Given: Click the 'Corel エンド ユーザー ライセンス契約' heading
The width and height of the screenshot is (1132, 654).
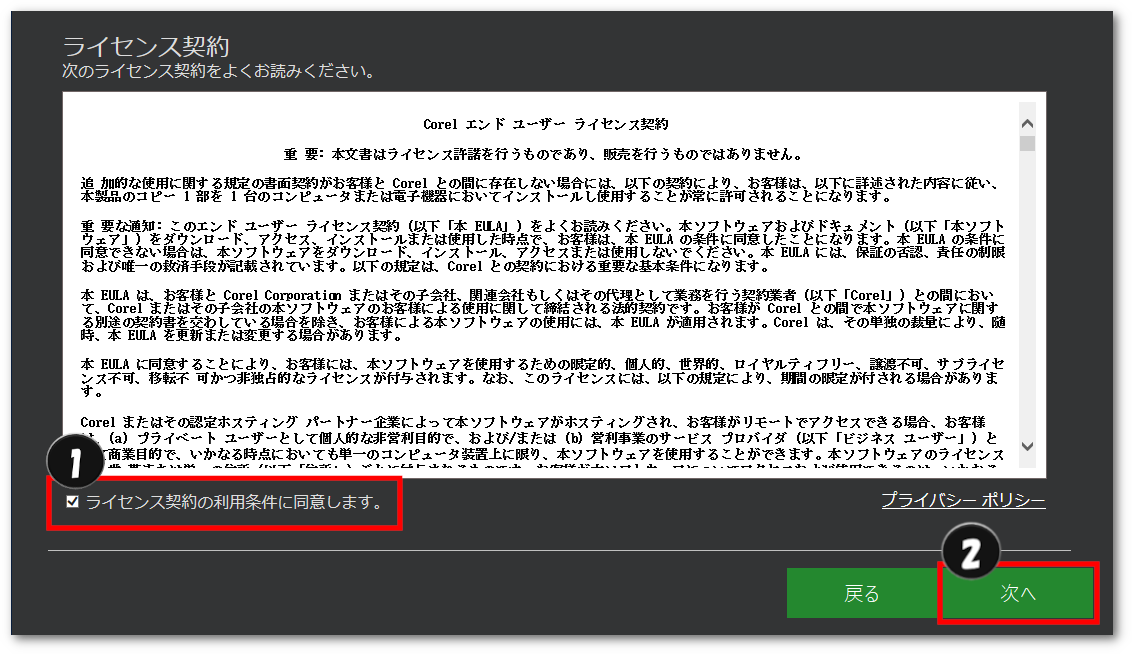Looking at the screenshot, I should point(546,124).
